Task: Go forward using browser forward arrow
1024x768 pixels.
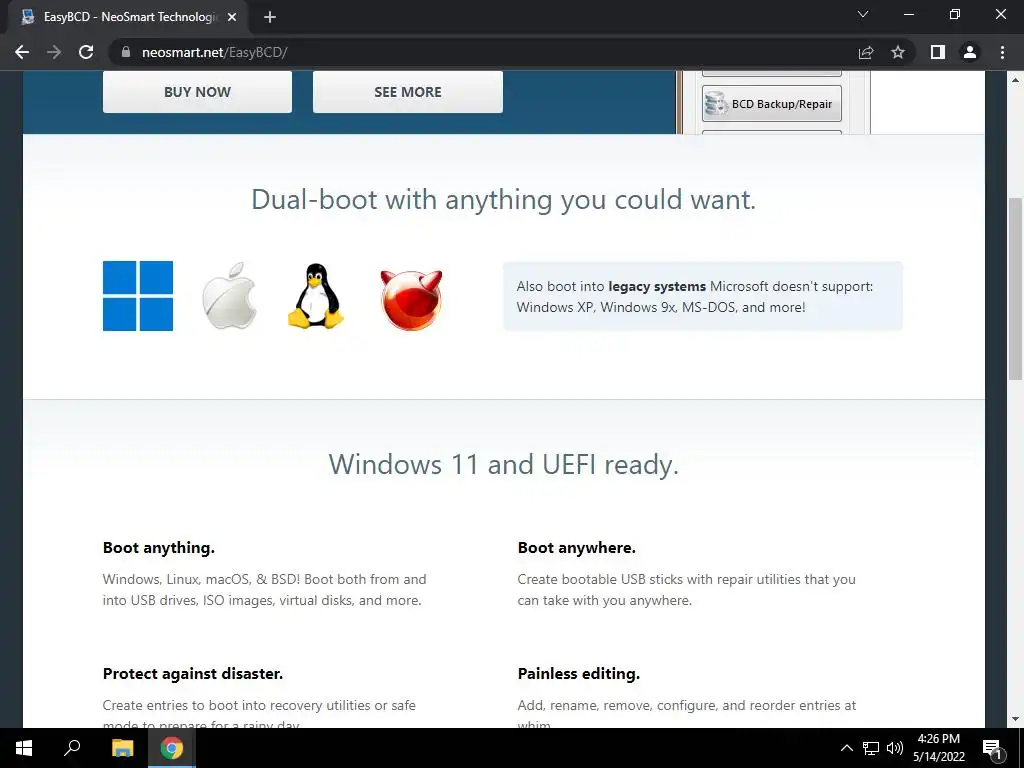Action: (x=54, y=52)
